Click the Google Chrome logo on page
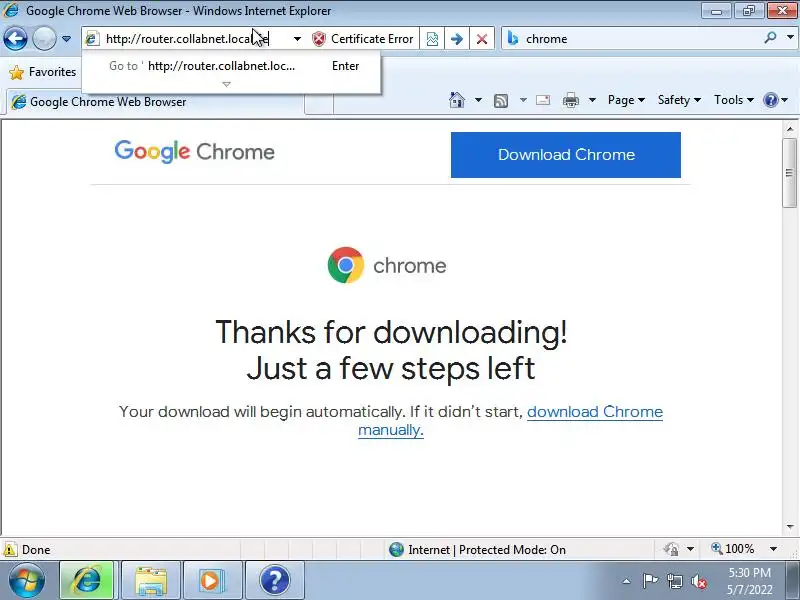800x600 pixels. click(194, 152)
